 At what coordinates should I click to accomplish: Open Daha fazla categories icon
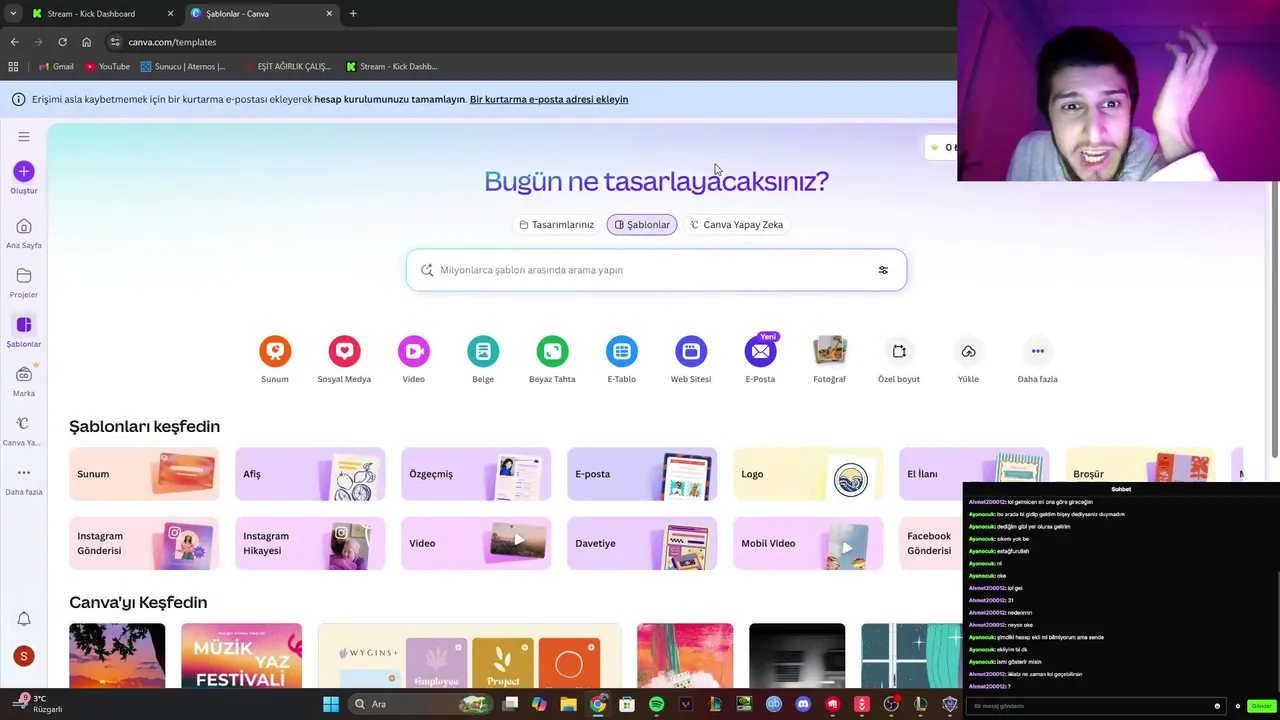click(x=1037, y=351)
